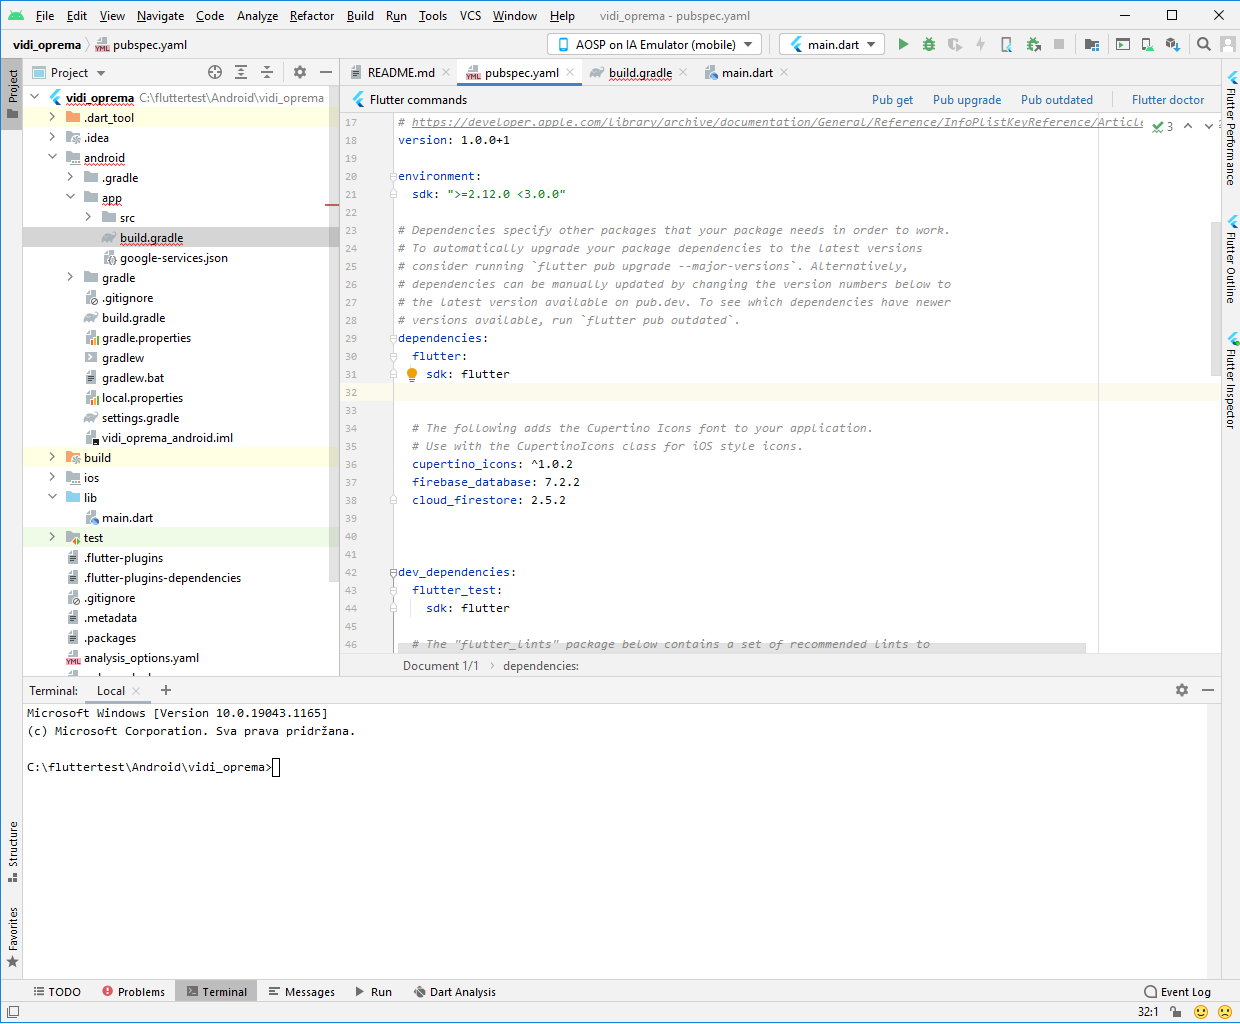Collapse all nodes in the Project panel
This screenshot has width=1240, height=1024.
click(267, 72)
